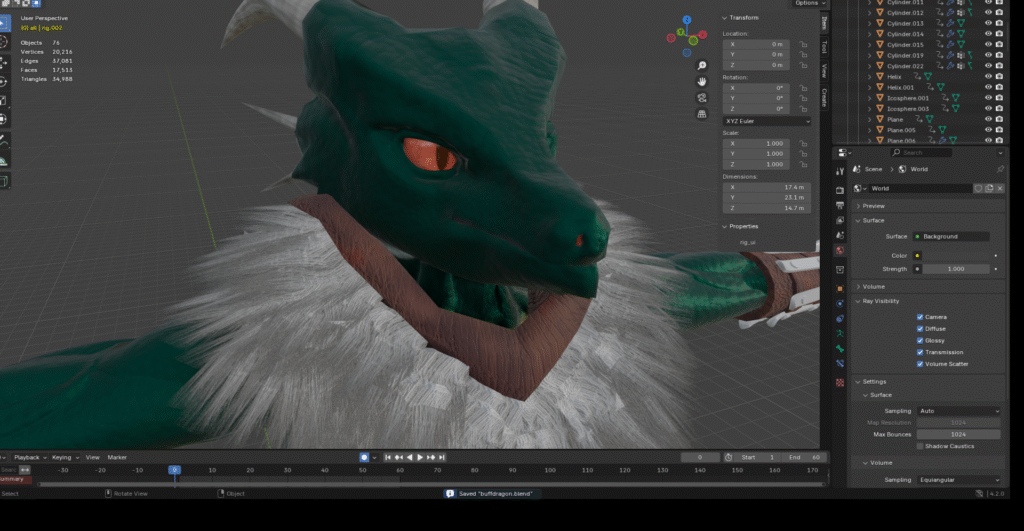
Task: Hide Helix object with eye icon
Action: click(x=988, y=76)
